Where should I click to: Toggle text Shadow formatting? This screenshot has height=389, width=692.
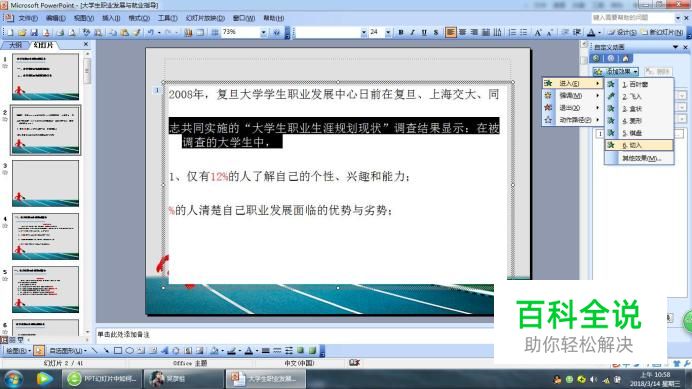pos(436,32)
